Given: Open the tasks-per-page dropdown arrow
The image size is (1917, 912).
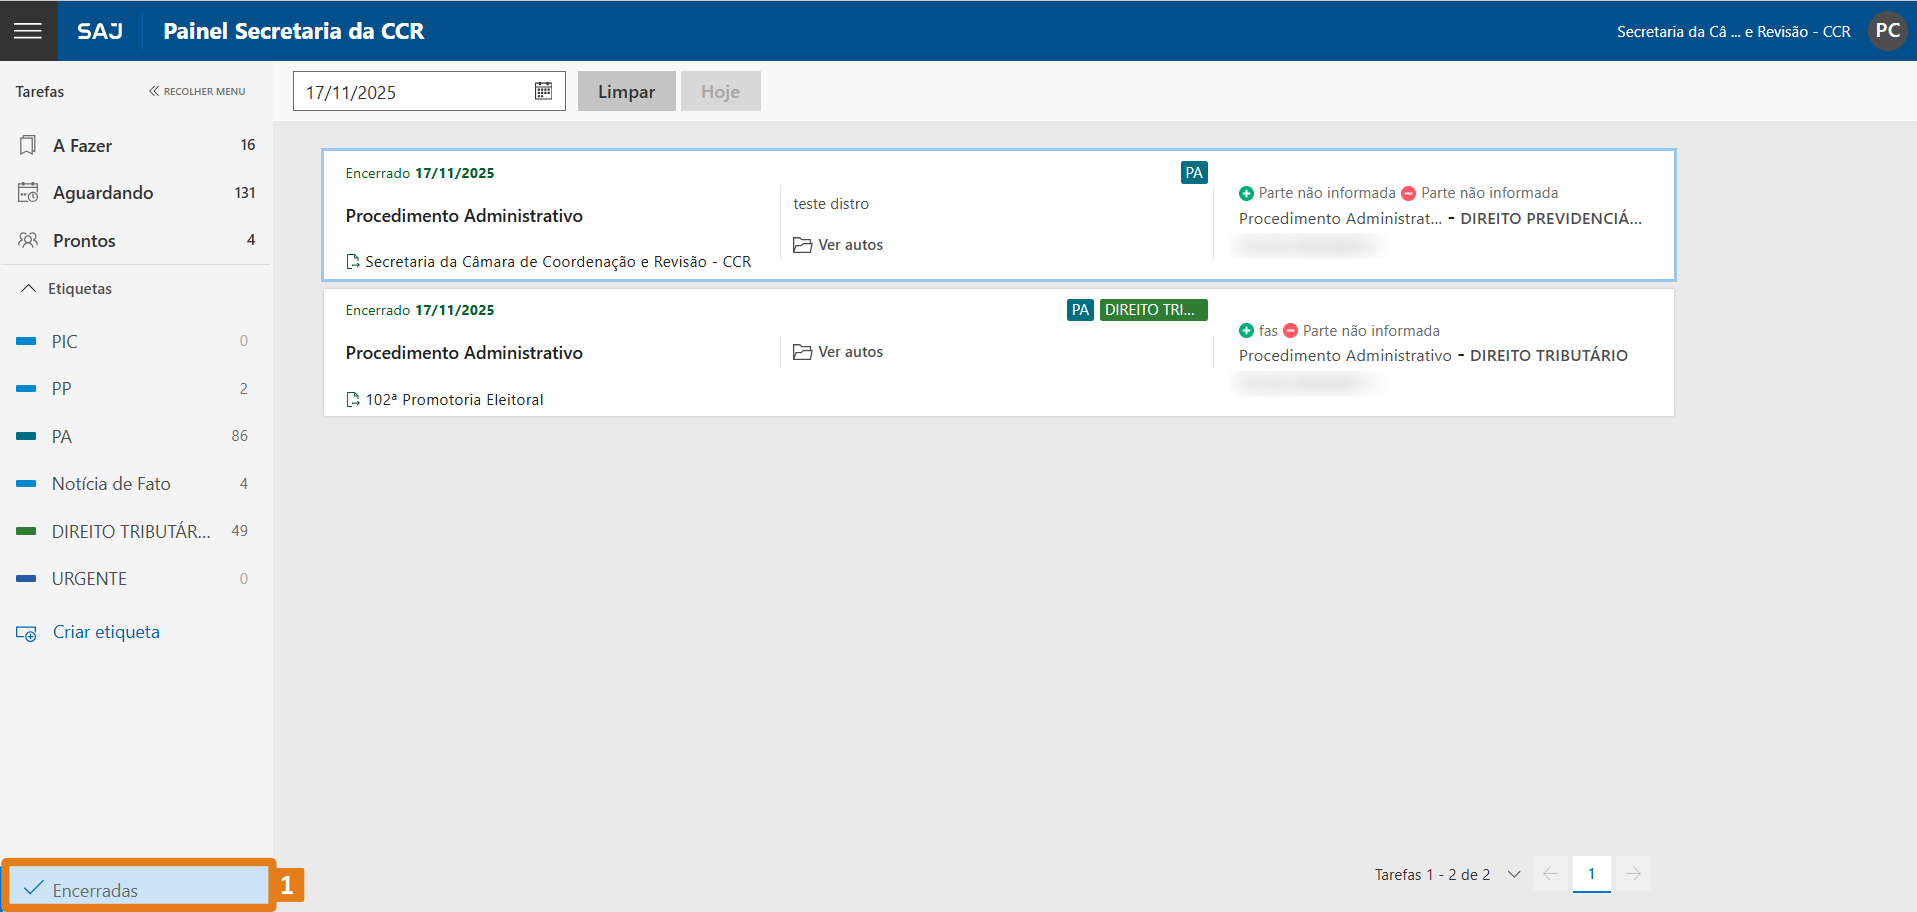Looking at the screenshot, I should coord(1514,875).
